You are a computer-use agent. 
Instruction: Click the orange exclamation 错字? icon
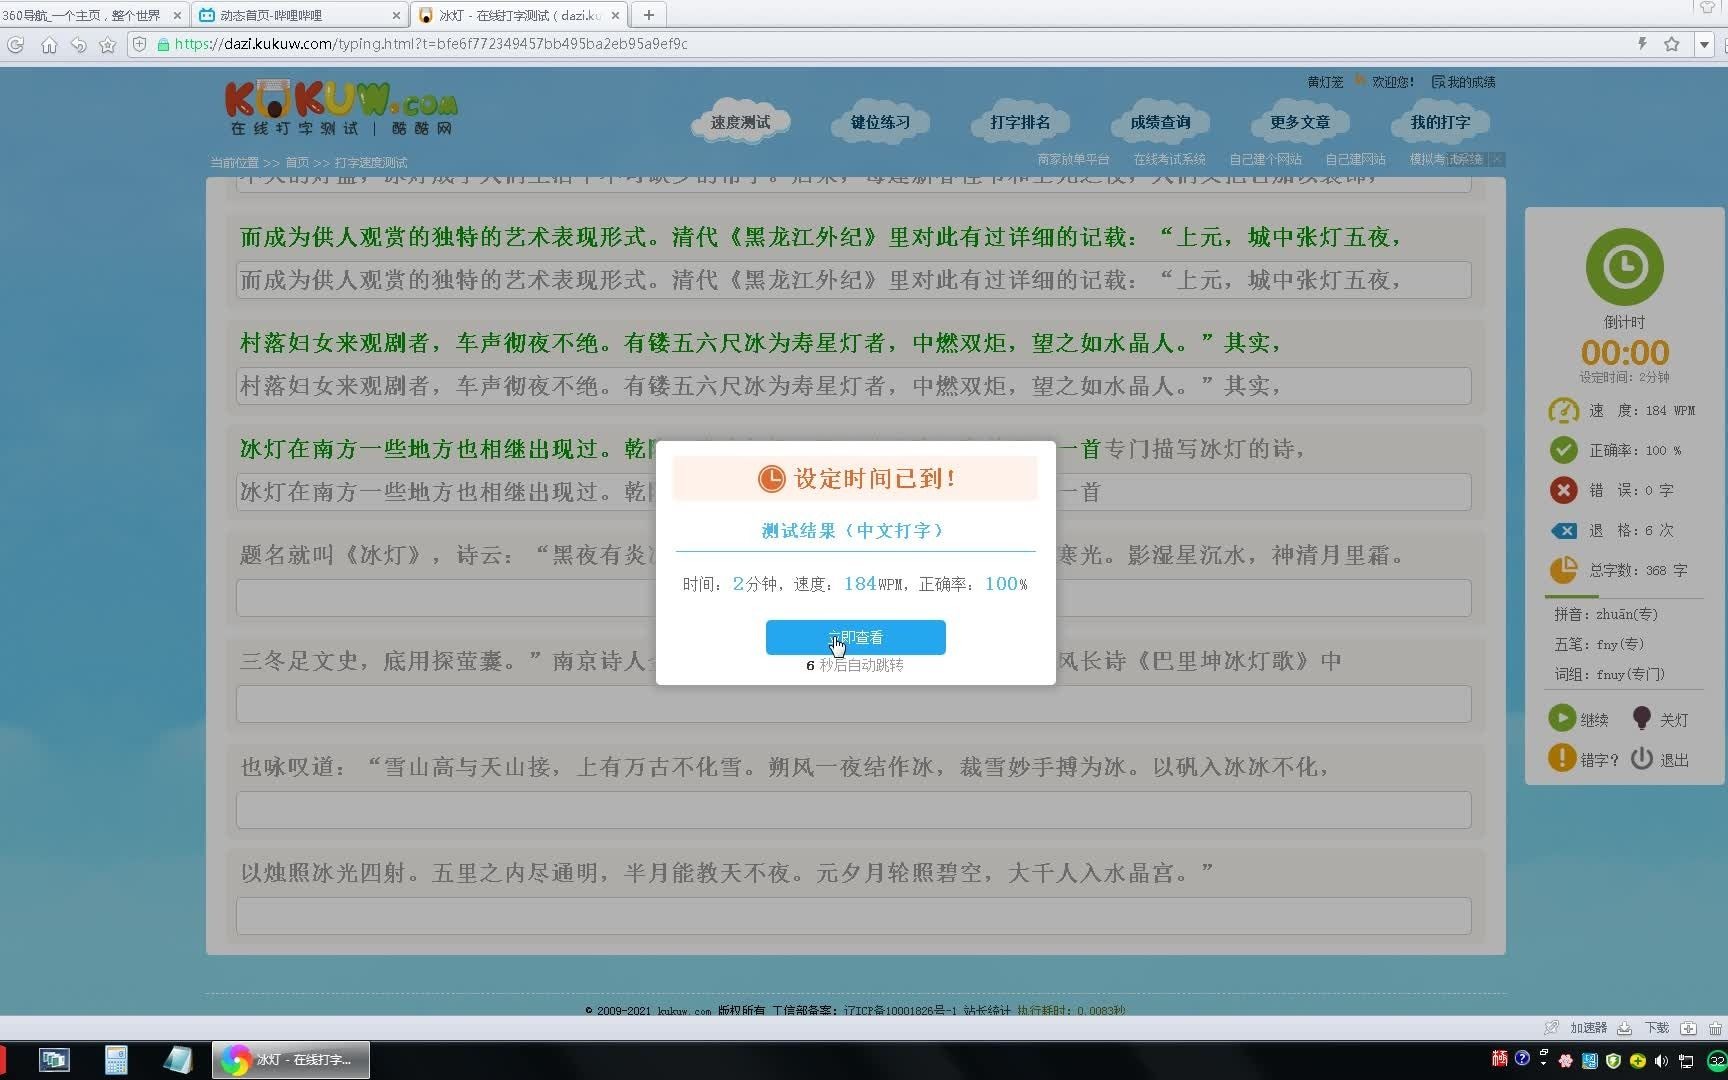coord(1561,758)
